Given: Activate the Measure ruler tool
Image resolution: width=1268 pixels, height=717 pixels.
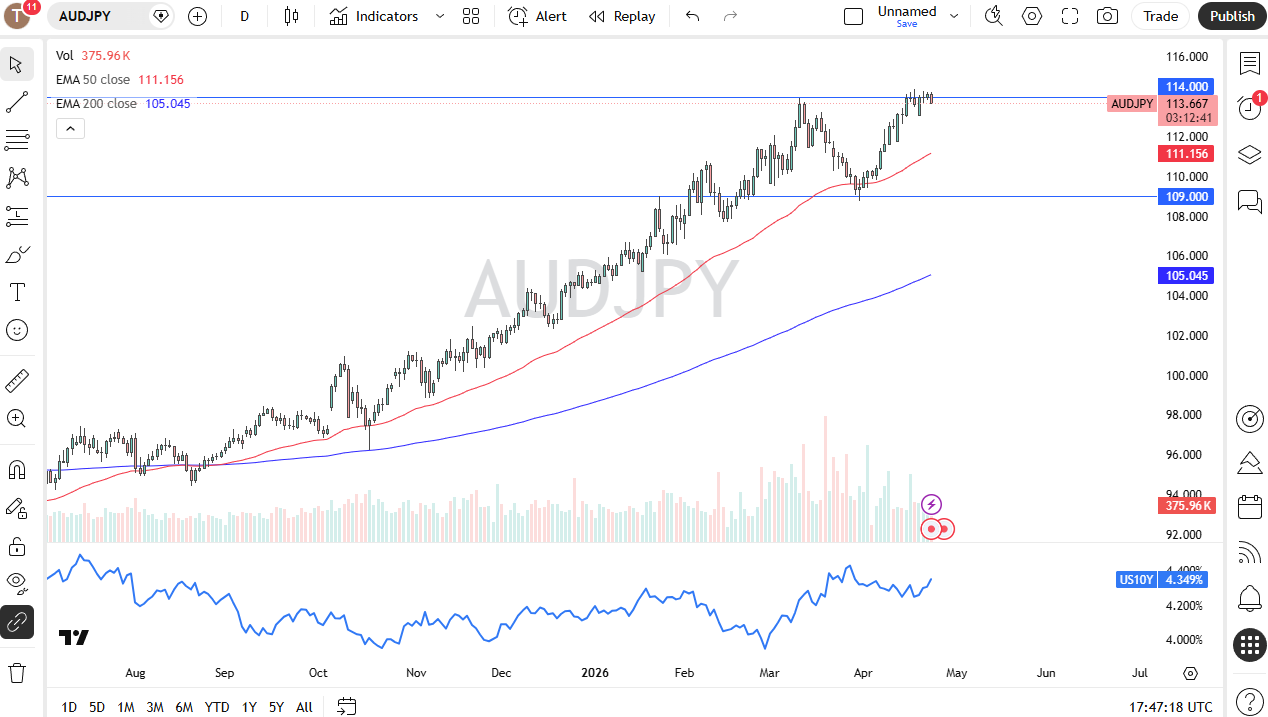Looking at the screenshot, I should click(x=16, y=381).
